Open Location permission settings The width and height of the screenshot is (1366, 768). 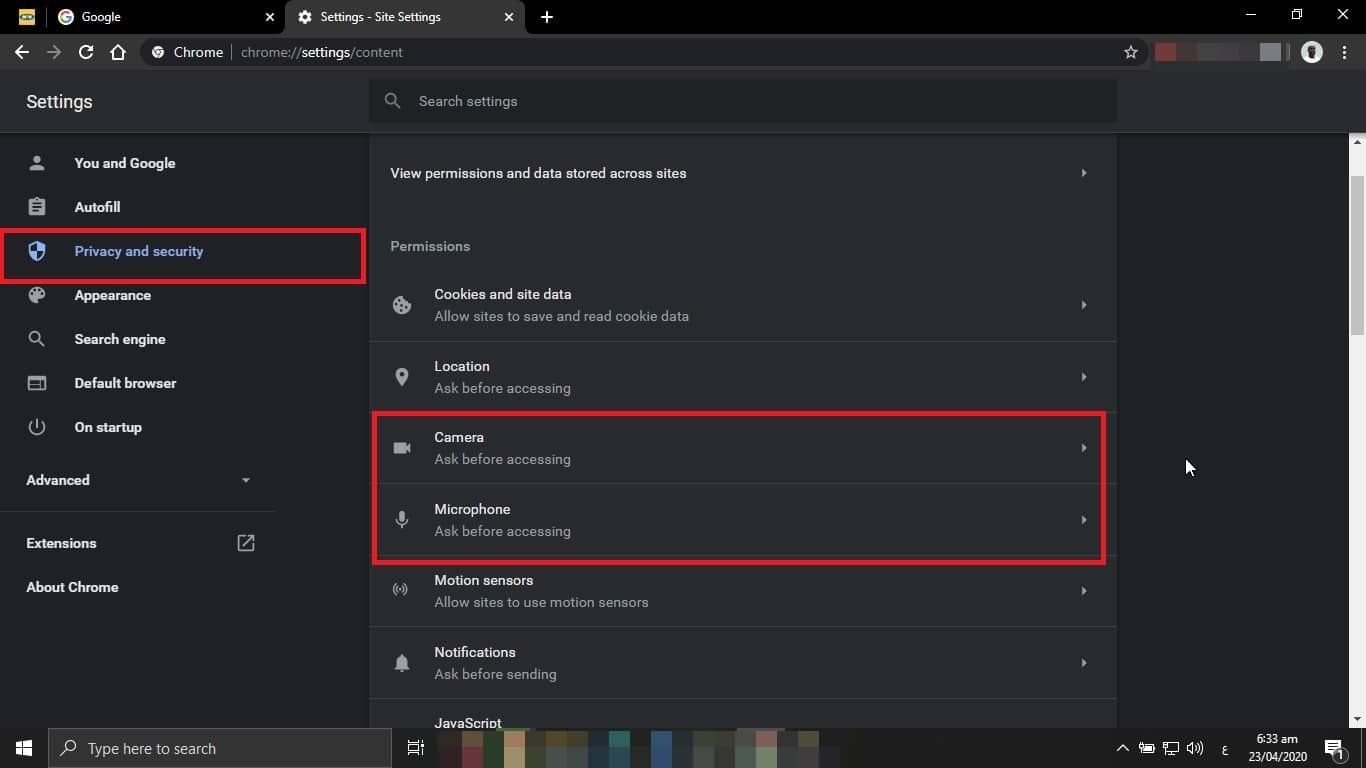742,377
